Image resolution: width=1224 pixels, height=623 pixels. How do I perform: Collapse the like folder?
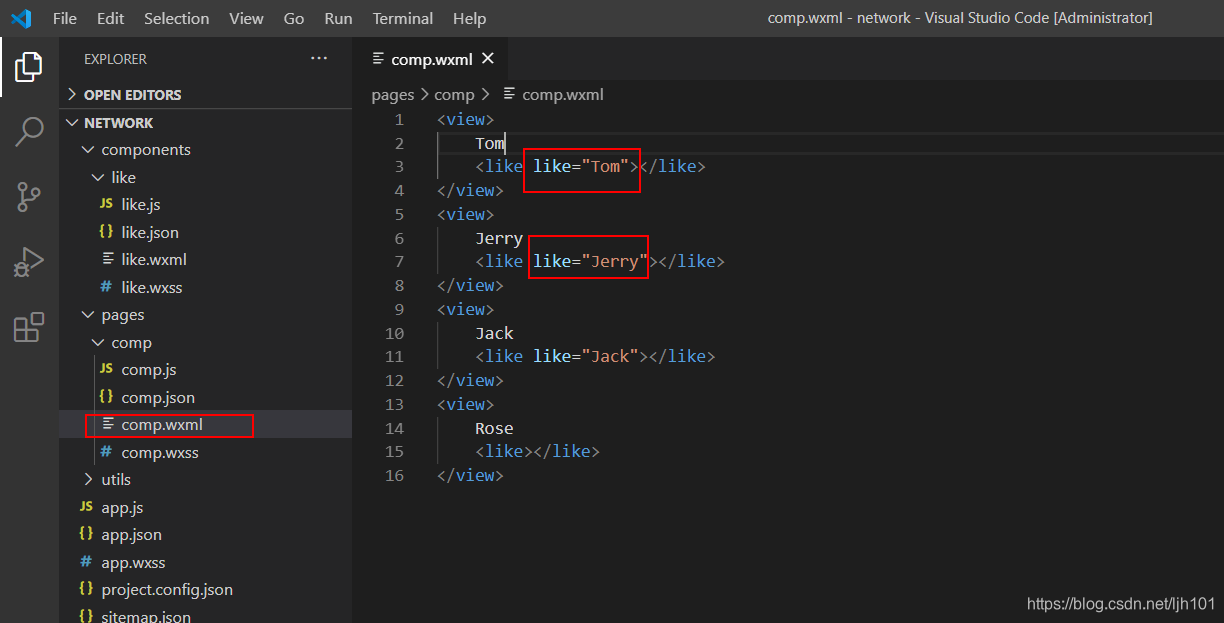[97, 177]
